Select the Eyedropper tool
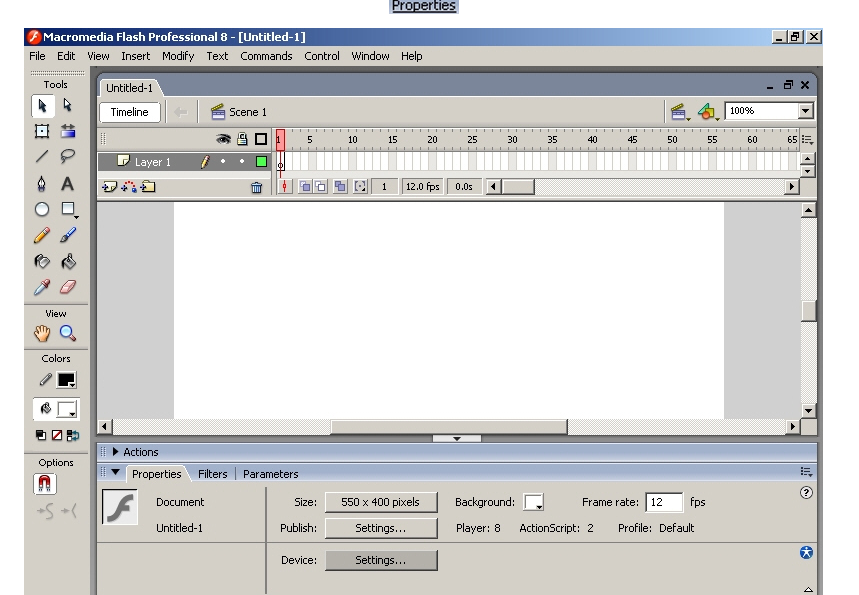 click(x=42, y=287)
